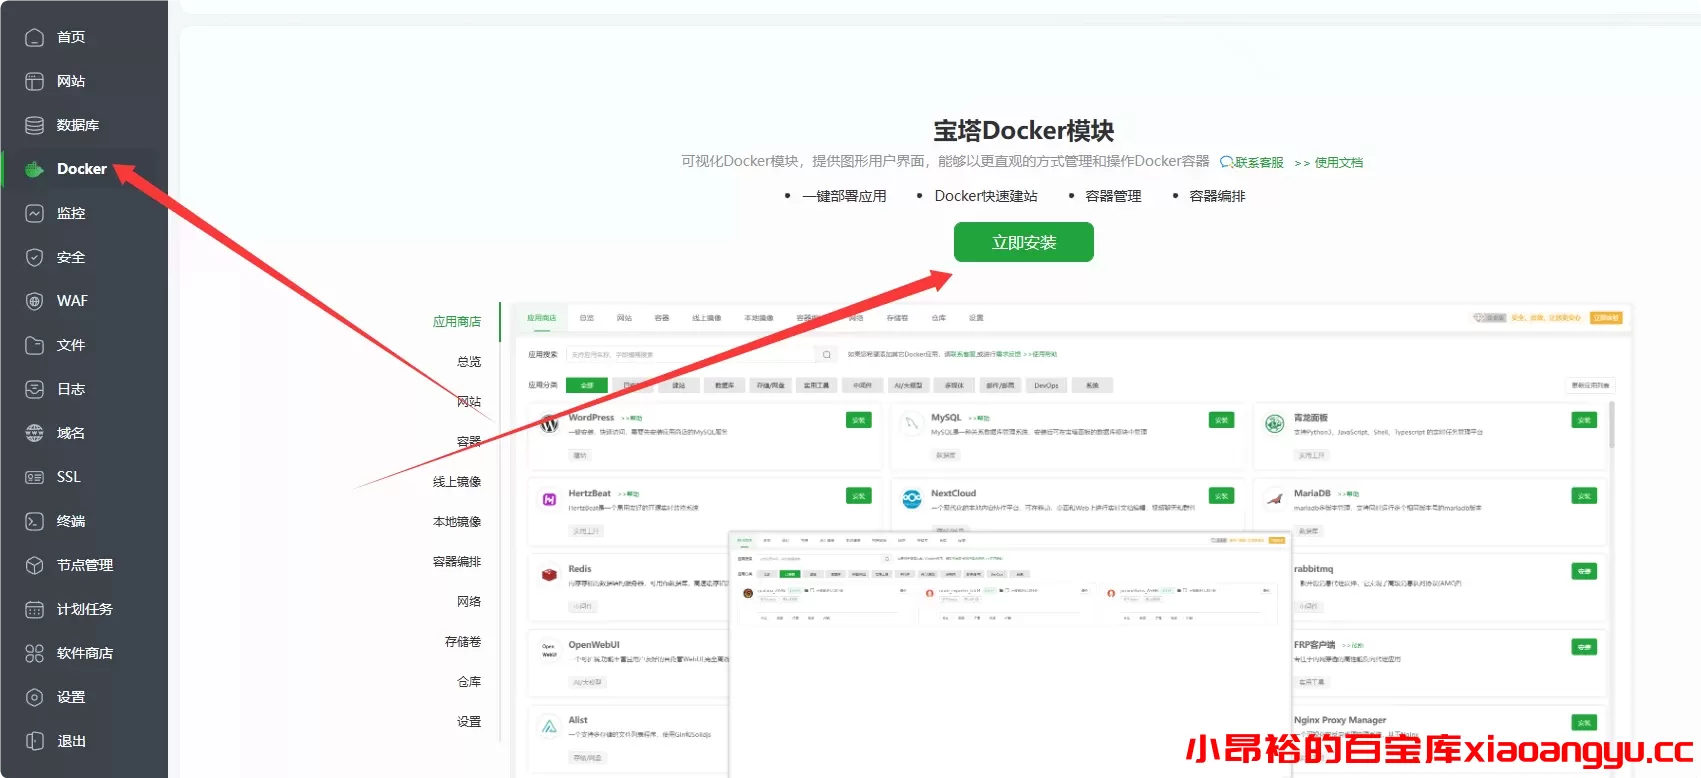Click the Nginx Proxy Manager title in preview
1701x778 pixels.
tap(1340, 720)
